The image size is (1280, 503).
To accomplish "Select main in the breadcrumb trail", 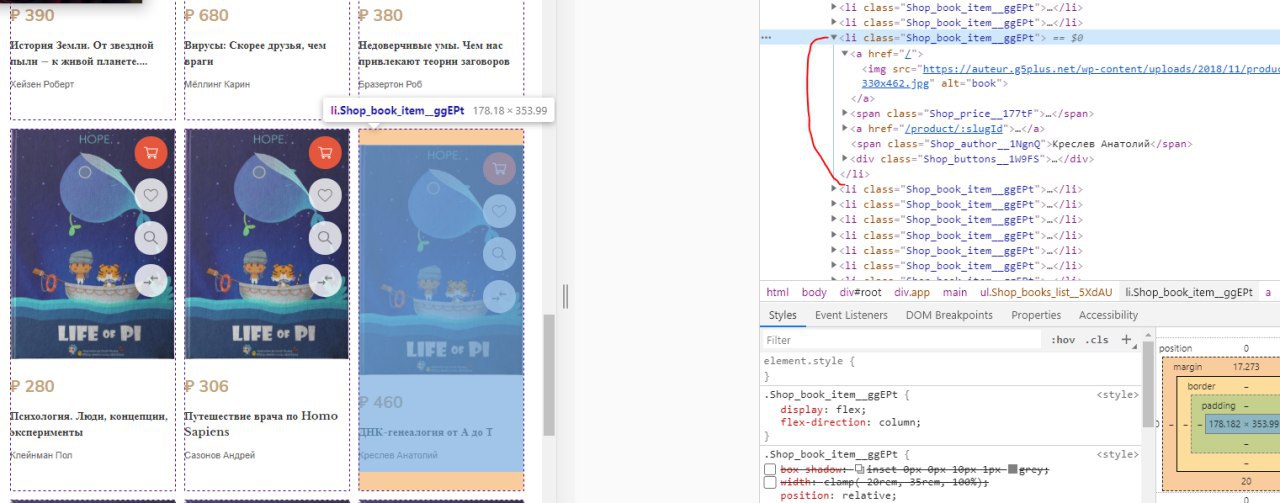I will point(955,292).
